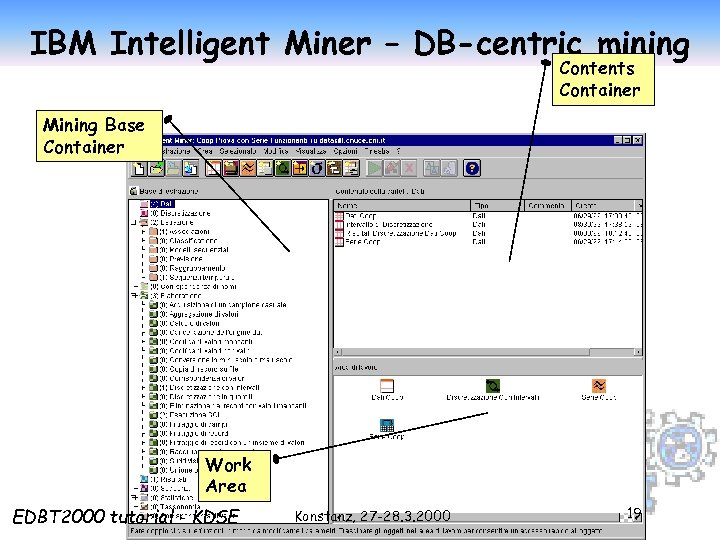Viewport: 720px width, 540px height.
Task: Select the Calcolo di valori tree item
Action: 190,323
